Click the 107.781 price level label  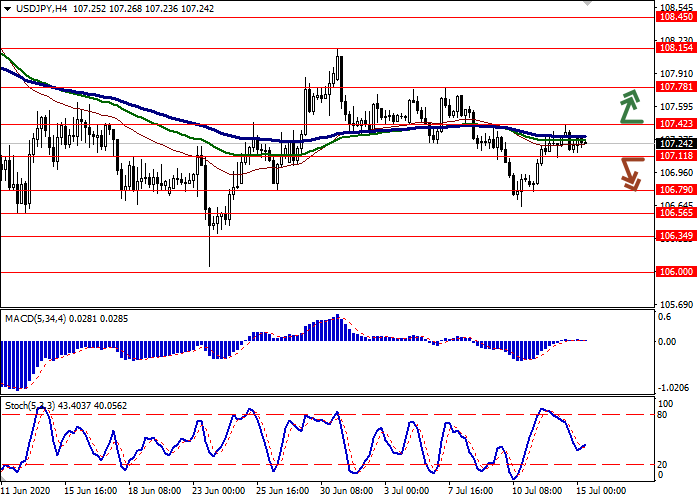click(677, 87)
